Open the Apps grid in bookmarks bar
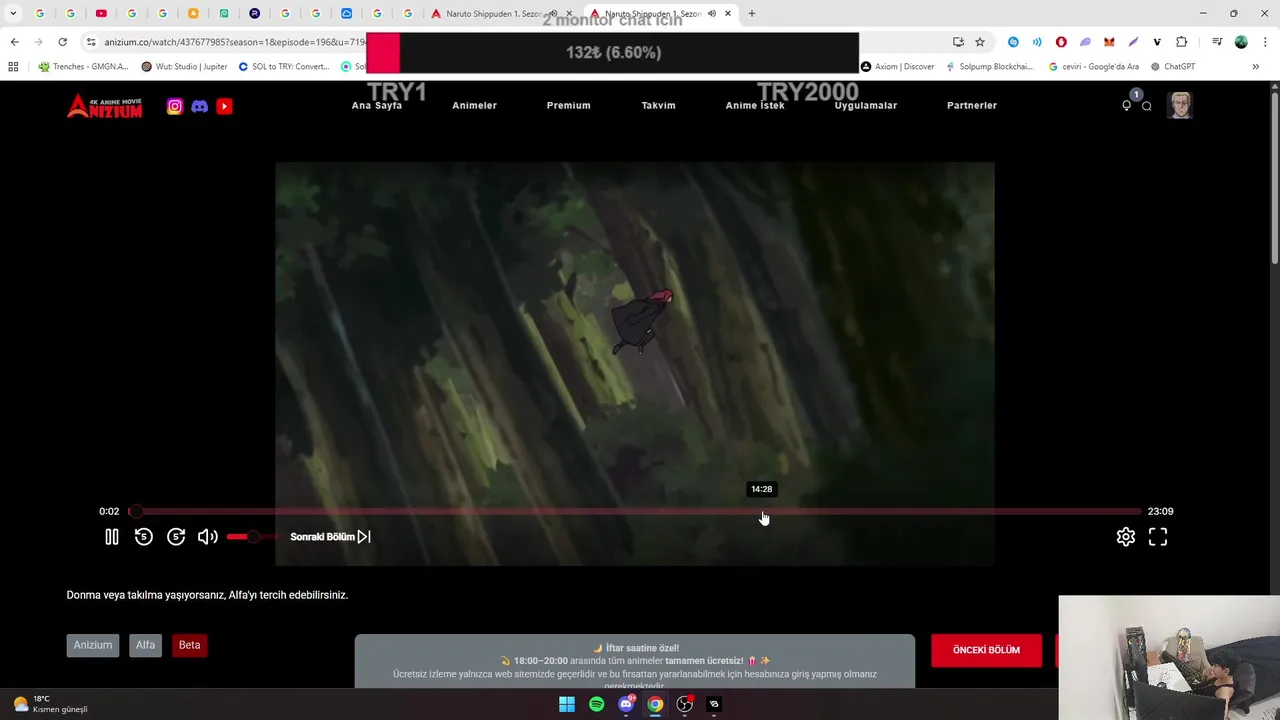This screenshot has height=720, width=1280. (13, 67)
